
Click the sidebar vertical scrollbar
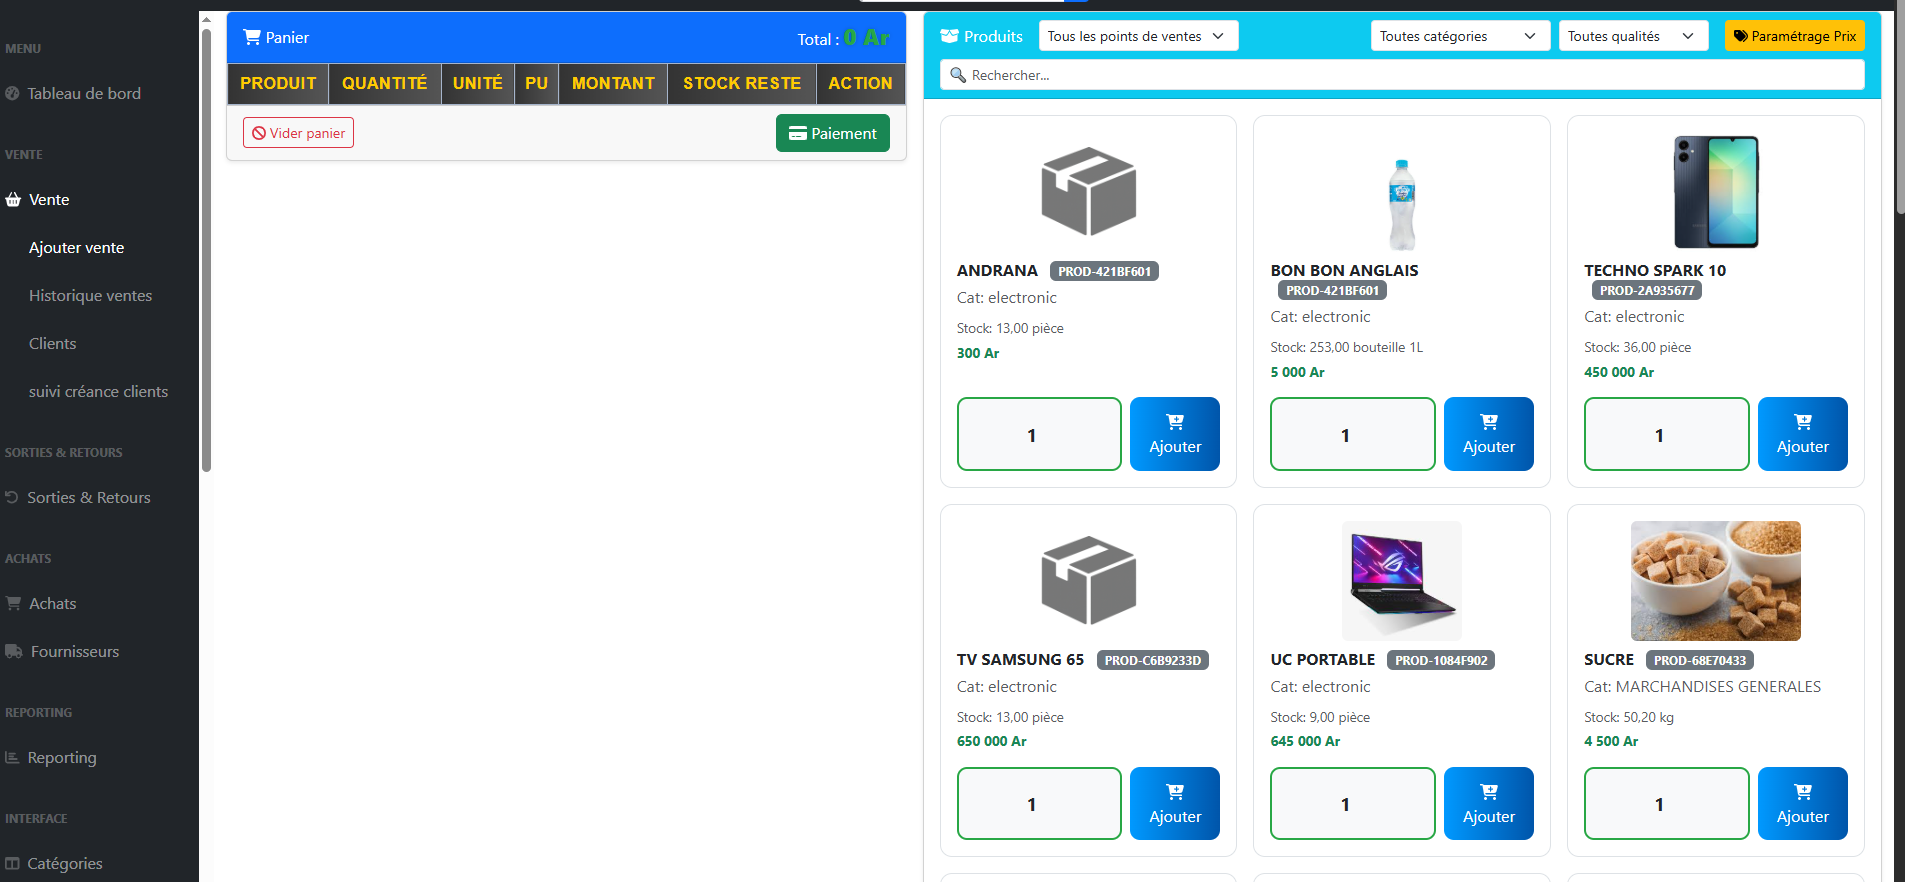[206, 250]
